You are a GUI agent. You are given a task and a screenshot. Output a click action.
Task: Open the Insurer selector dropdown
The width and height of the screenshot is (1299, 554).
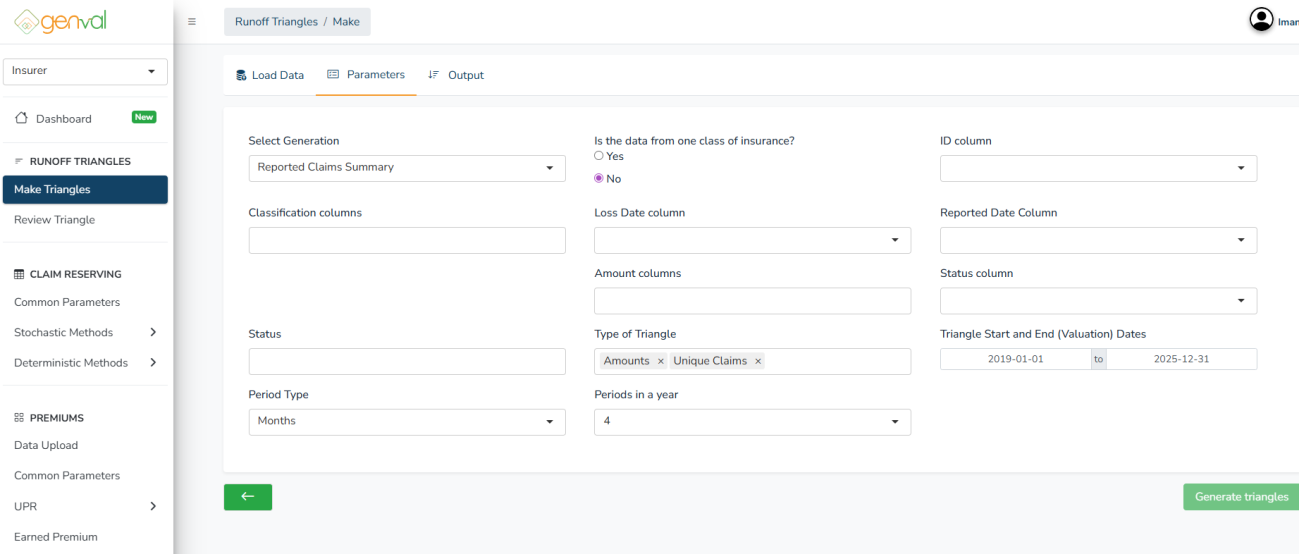coord(85,71)
